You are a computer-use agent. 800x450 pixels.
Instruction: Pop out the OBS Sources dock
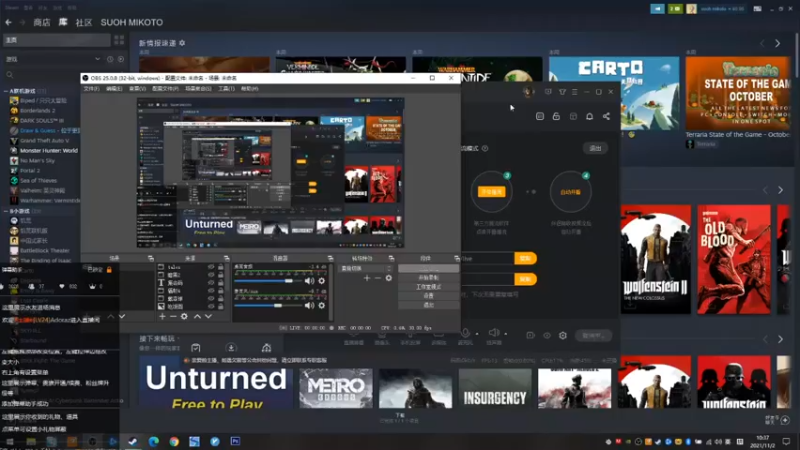(x=226, y=259)
